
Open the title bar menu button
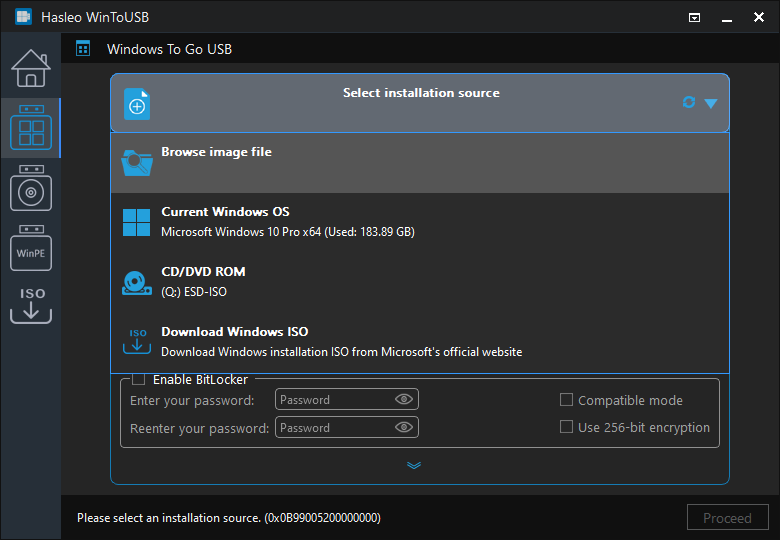[x=694, y=18]
